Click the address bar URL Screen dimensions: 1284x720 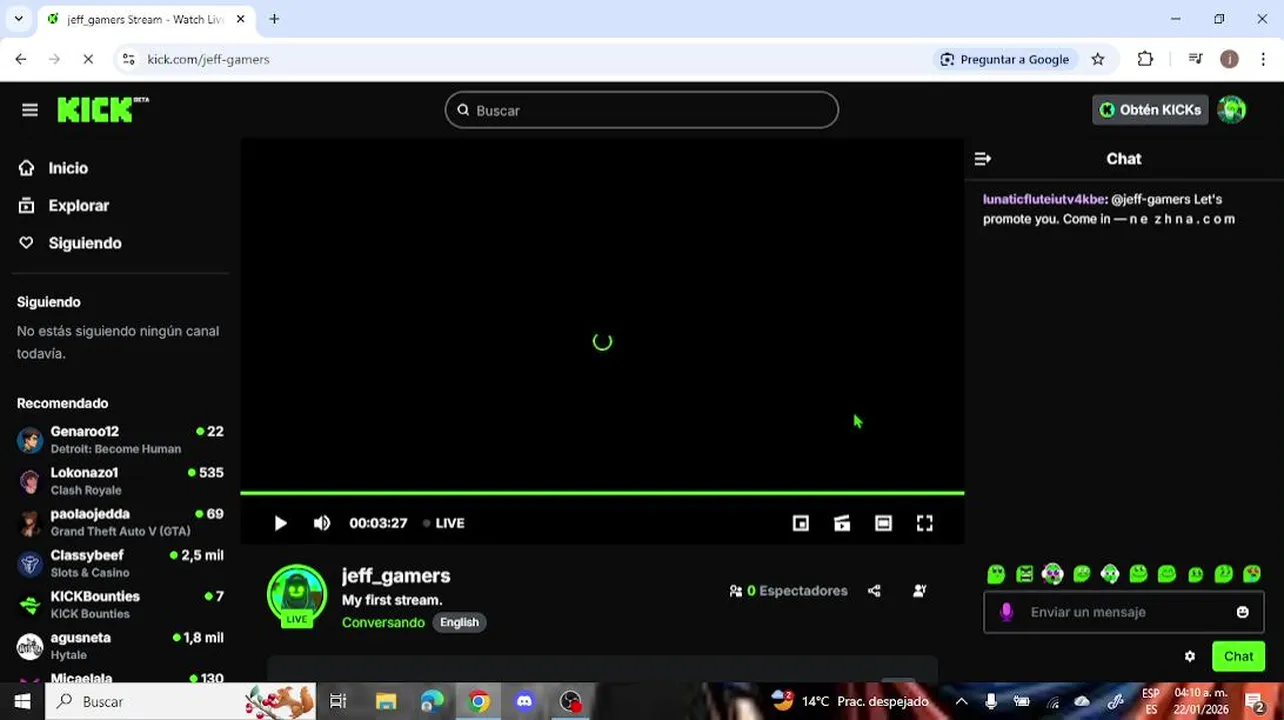click(x=208, y=59)
